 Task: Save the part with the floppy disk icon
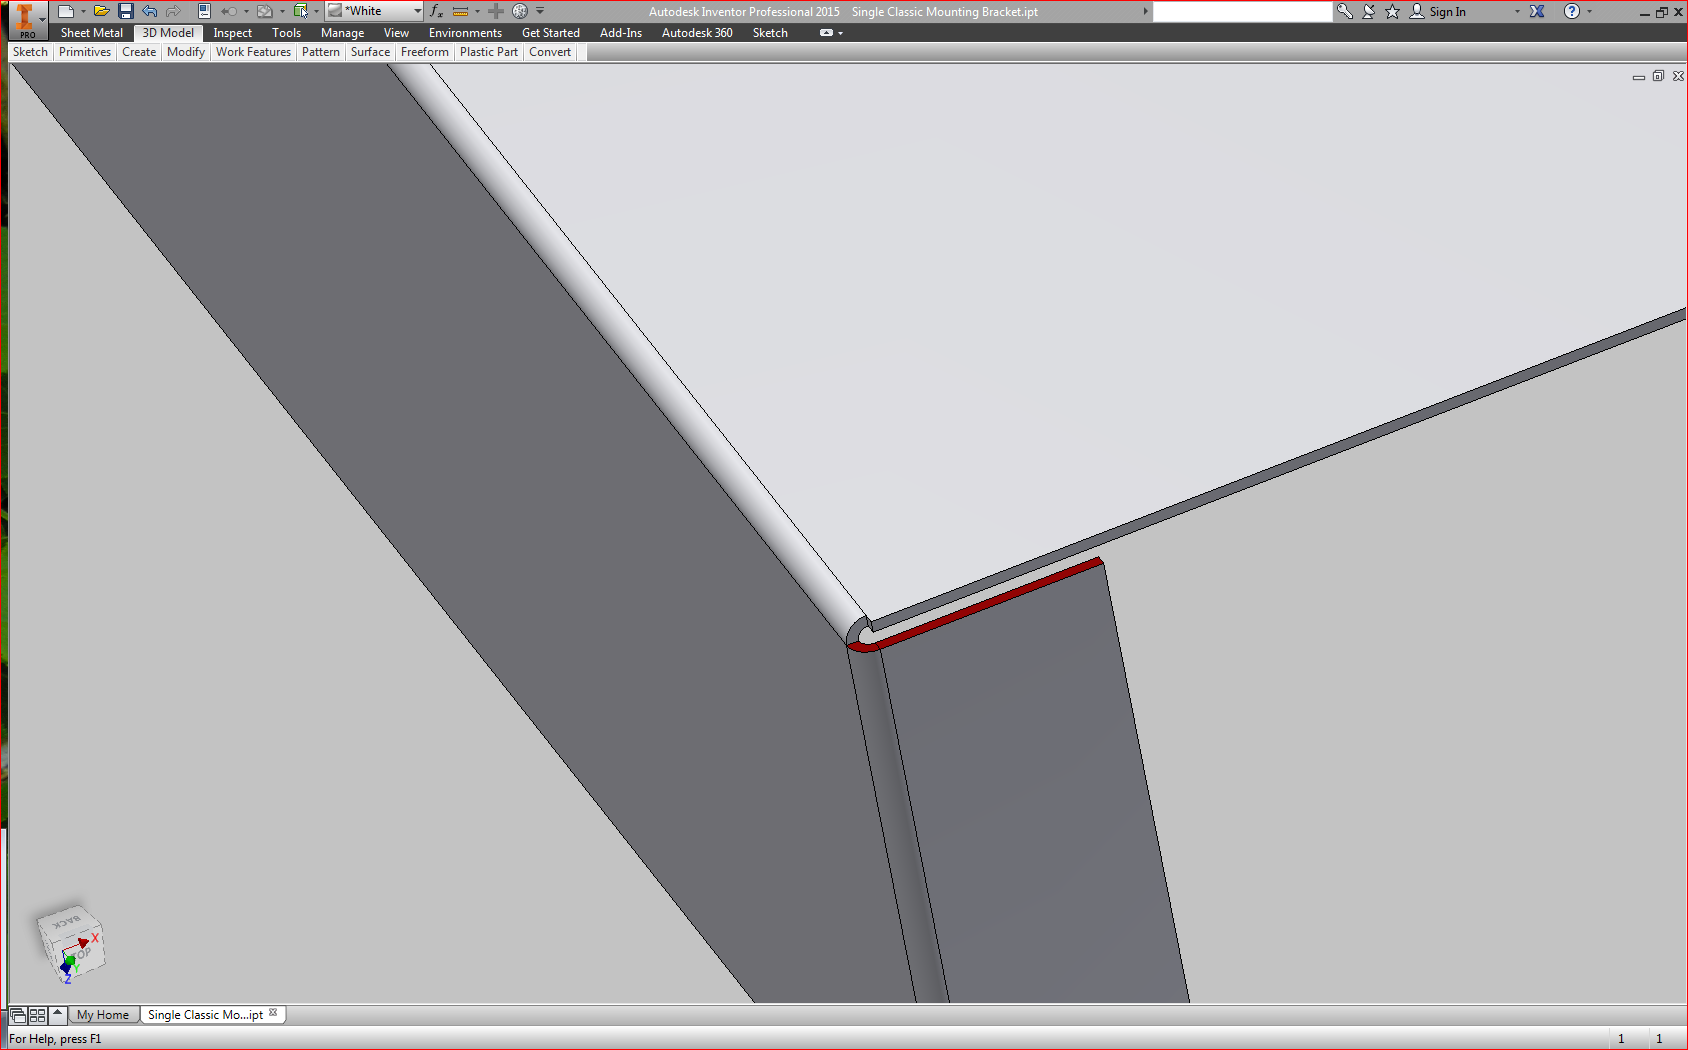coord(125,11)
